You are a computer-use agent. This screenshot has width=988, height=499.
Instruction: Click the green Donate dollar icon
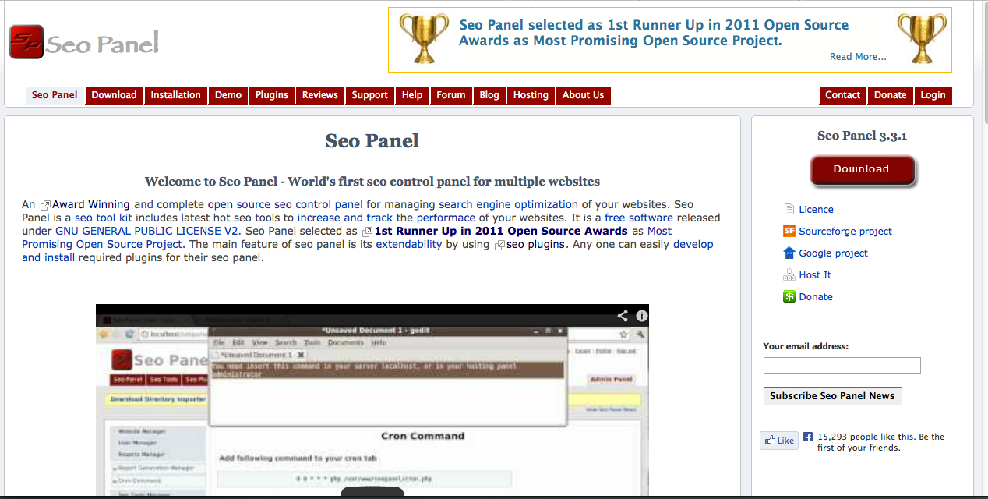pyautogui.click(x=789, y=296)
